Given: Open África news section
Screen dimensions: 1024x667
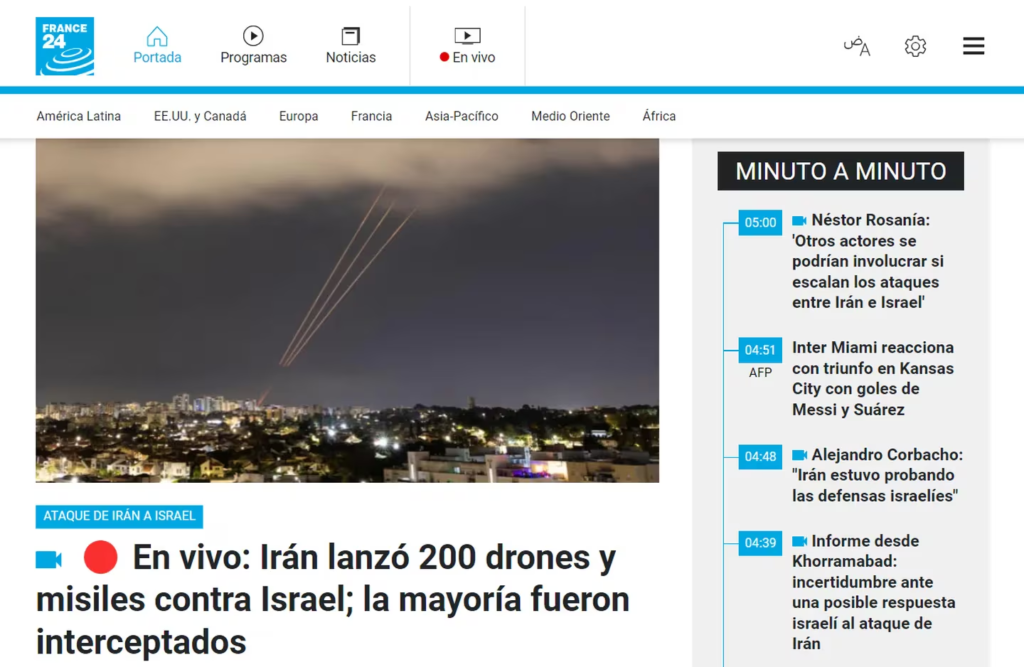Looking at the screenshot, I should tap(659, 116).
